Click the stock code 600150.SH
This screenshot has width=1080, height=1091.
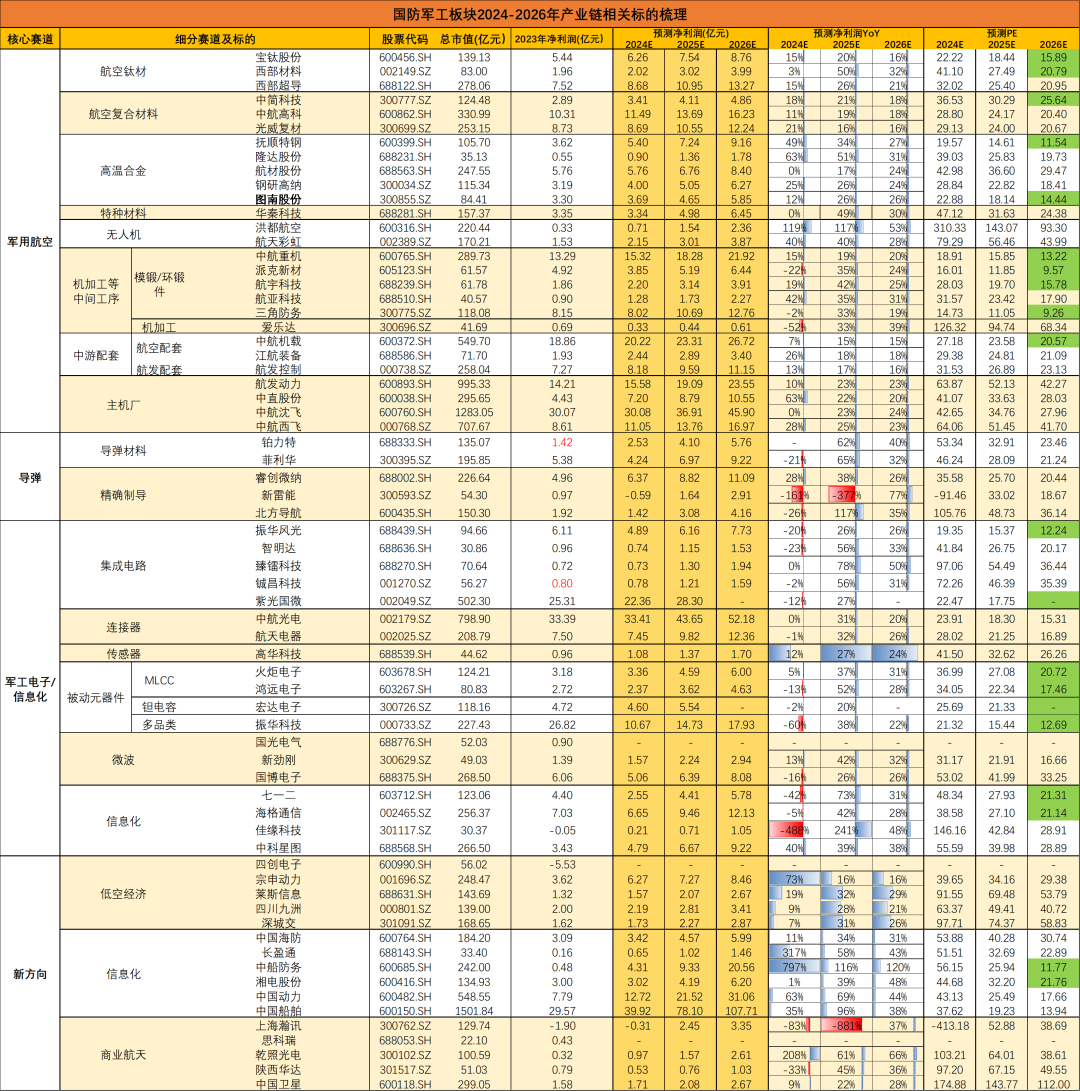405,1010
